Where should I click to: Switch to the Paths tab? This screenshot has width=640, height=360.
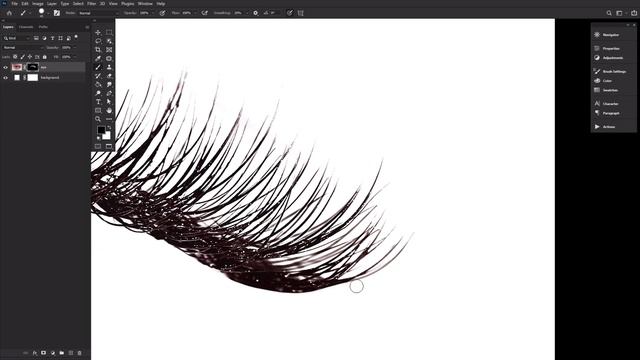43,27
